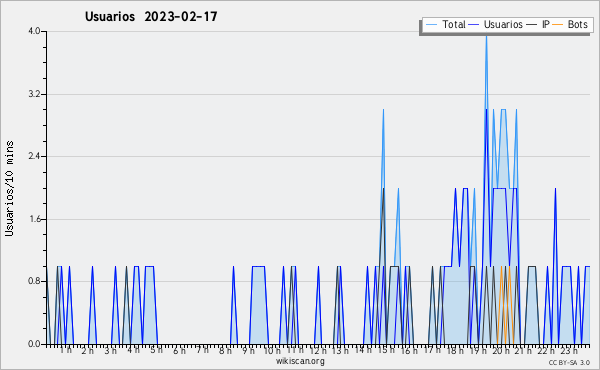The image size is (600, 370).
Task: Click the y-axis label 'Usuarios/10 mins'
Action: click(9, 188)
